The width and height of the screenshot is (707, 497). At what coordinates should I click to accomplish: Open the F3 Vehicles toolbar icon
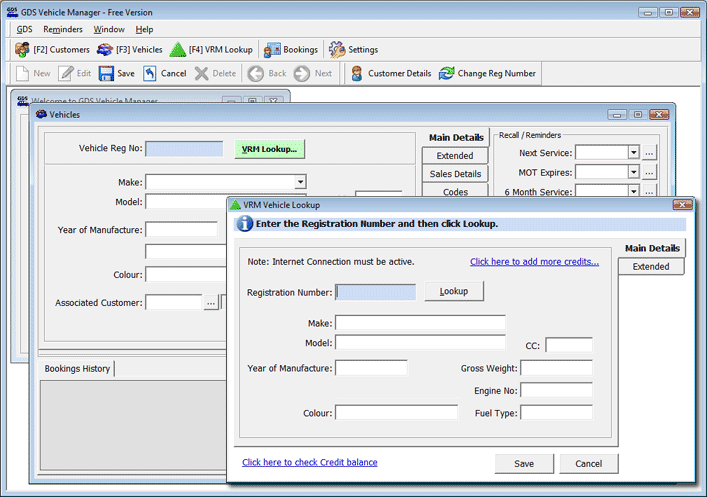pos(105,50)
